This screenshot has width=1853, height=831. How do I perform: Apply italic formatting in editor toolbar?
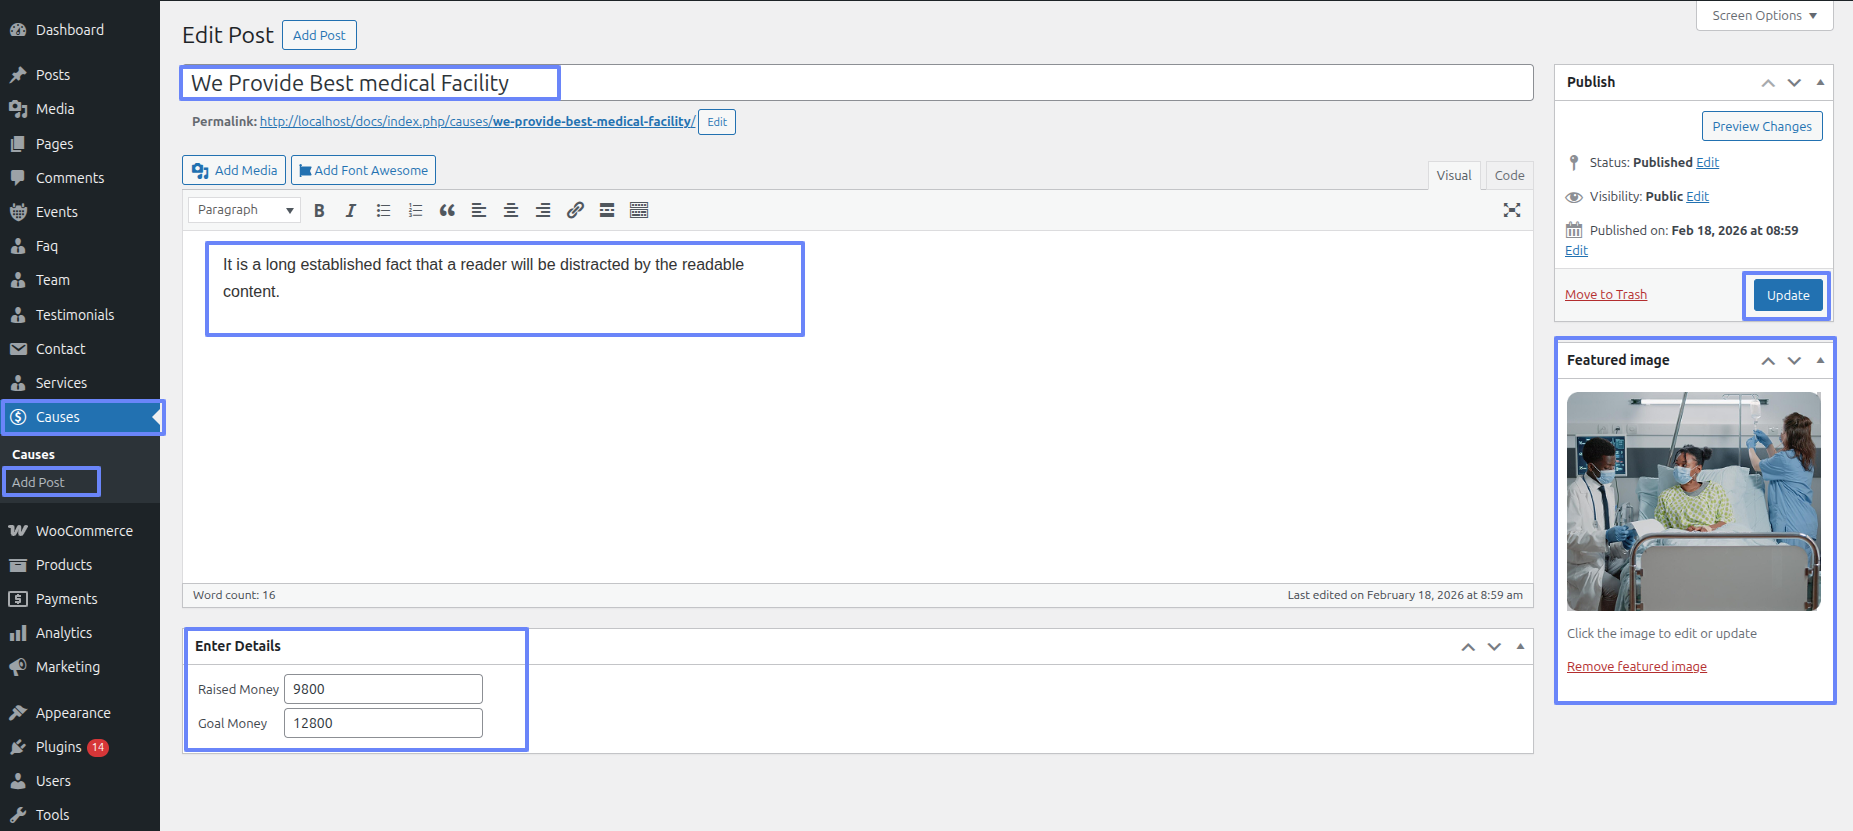[350, 210]
